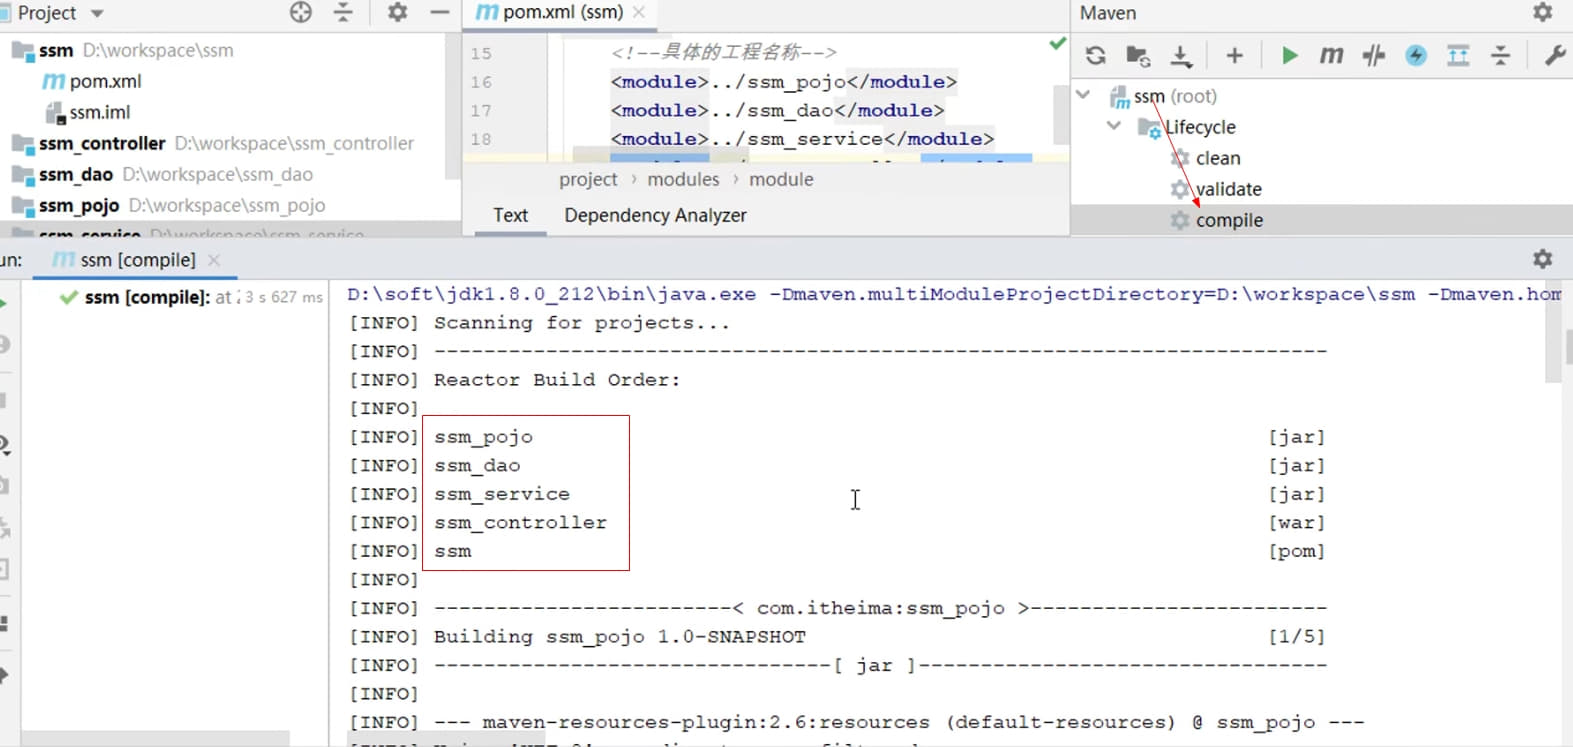
Task: Open Run panel gear settings
Action: pos(1543,259)
